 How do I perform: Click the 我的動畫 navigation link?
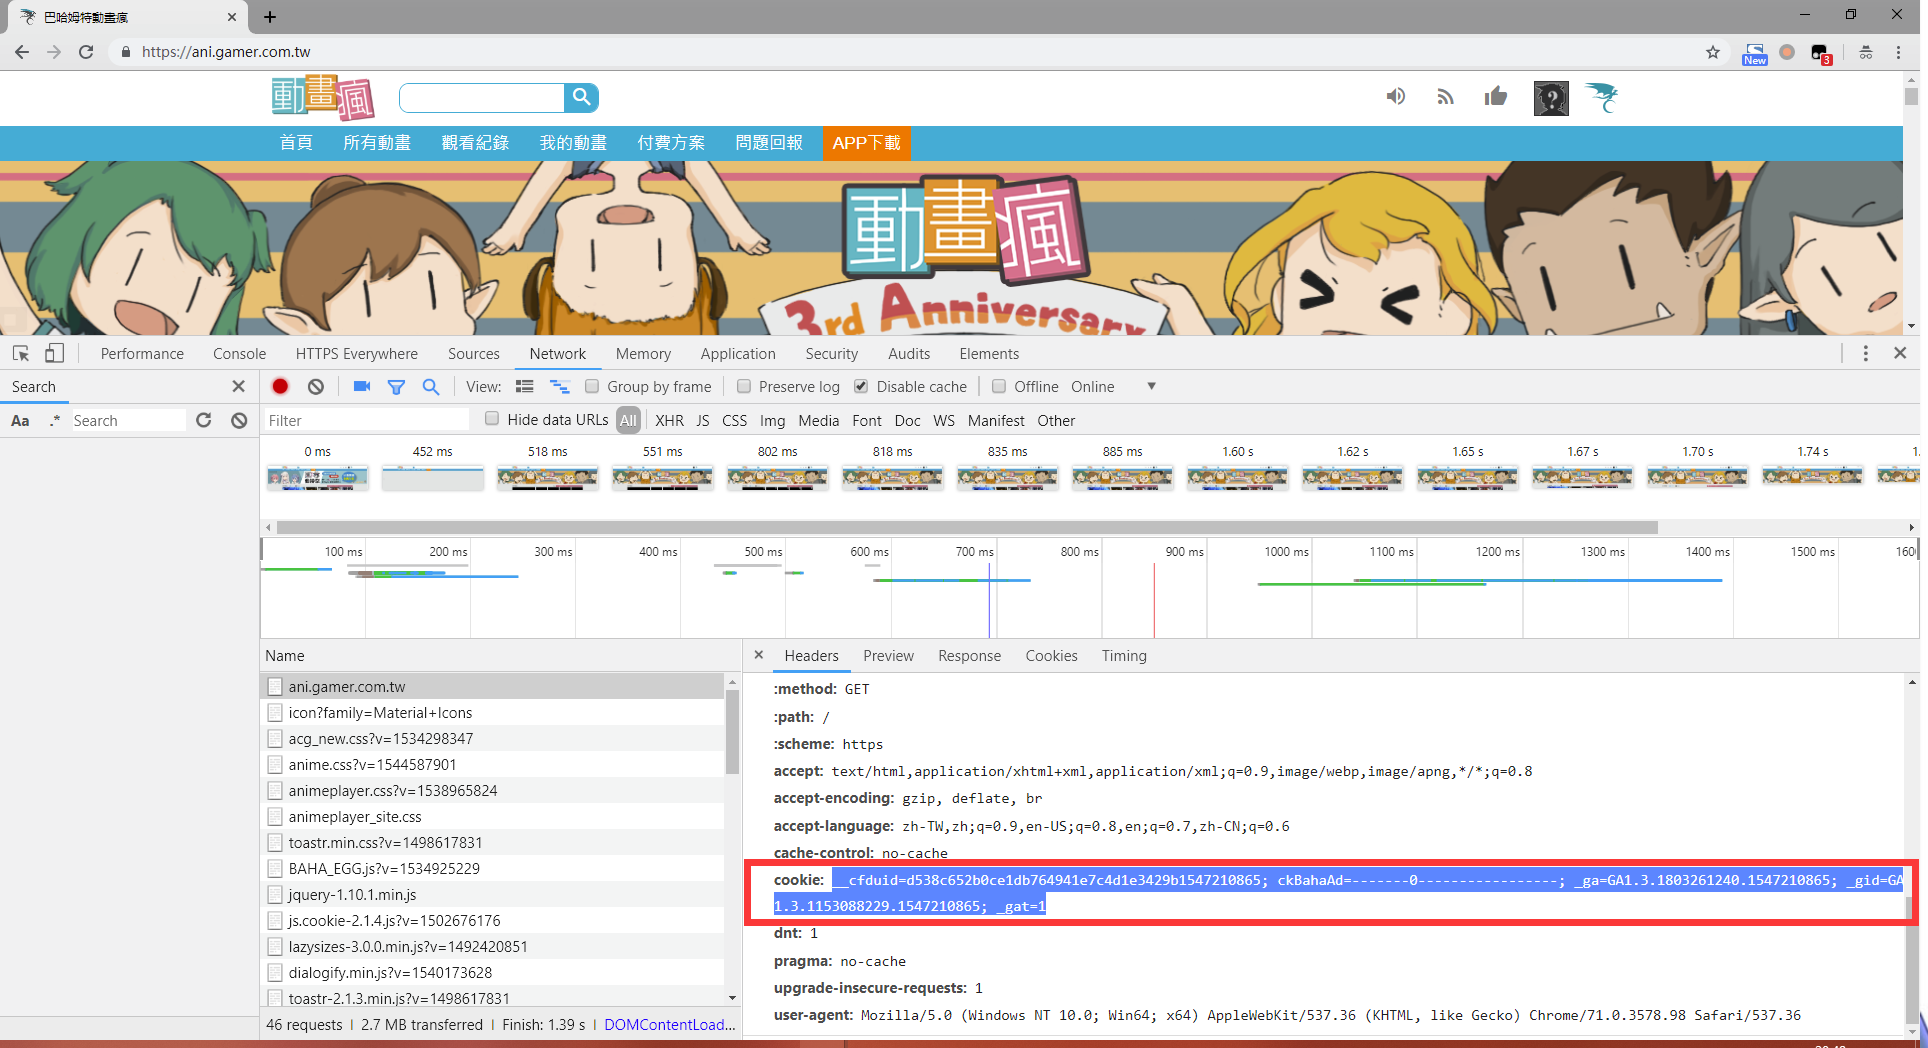click(573, 143)
